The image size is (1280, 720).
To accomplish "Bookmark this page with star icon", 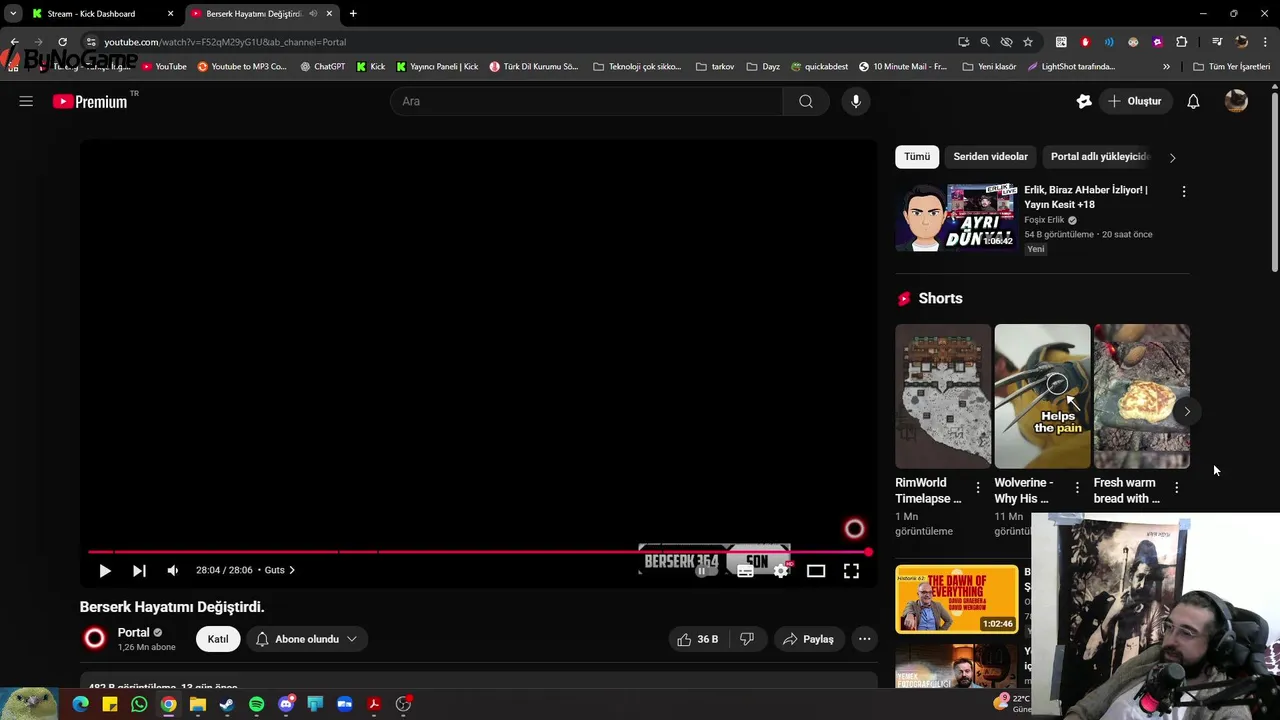I will [x=1028, y=42].
